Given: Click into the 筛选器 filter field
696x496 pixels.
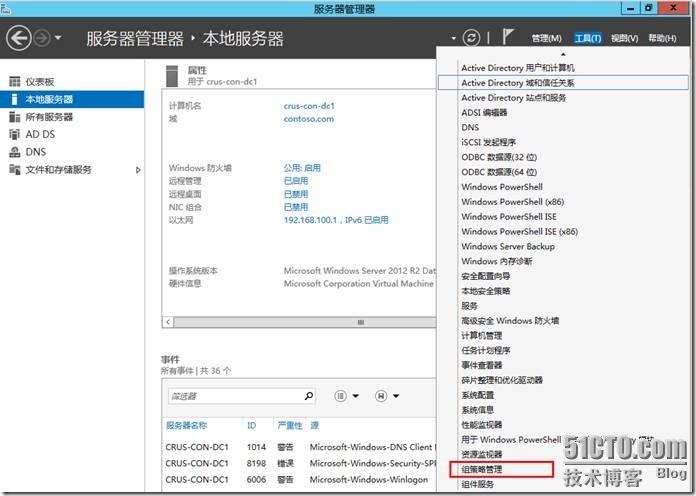Looking at the screenshot, I should click(235, 396).
